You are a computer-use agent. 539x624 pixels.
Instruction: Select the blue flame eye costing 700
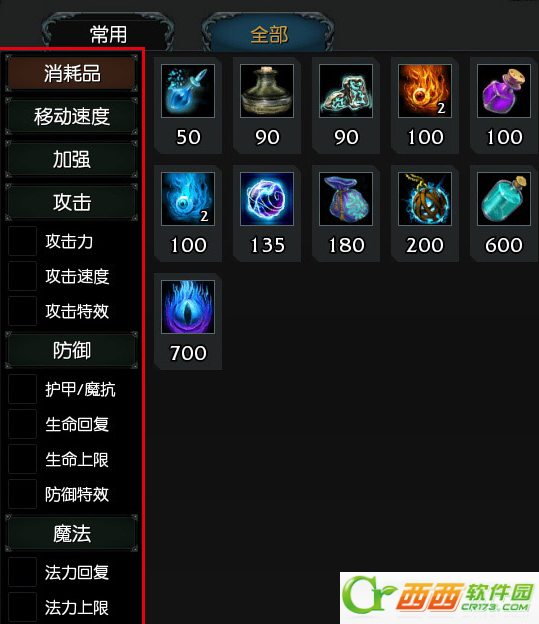click(x=188, y=307)
